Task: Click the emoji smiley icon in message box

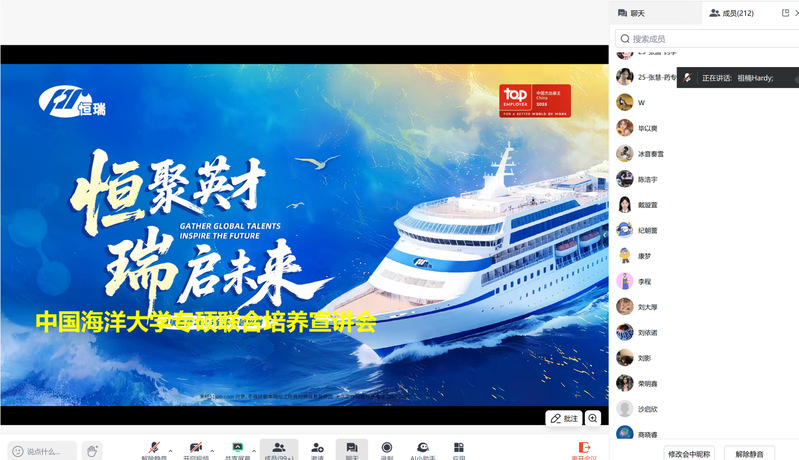Action: click(x=18, y=451)
